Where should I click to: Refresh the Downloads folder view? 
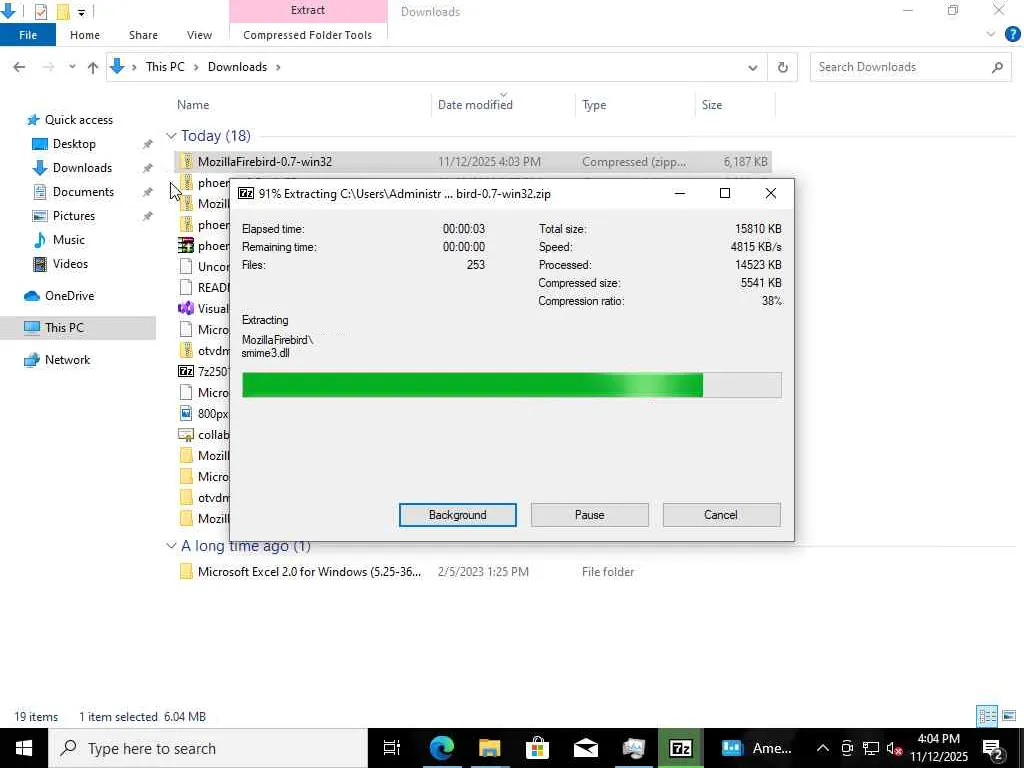tap(782, 67)
